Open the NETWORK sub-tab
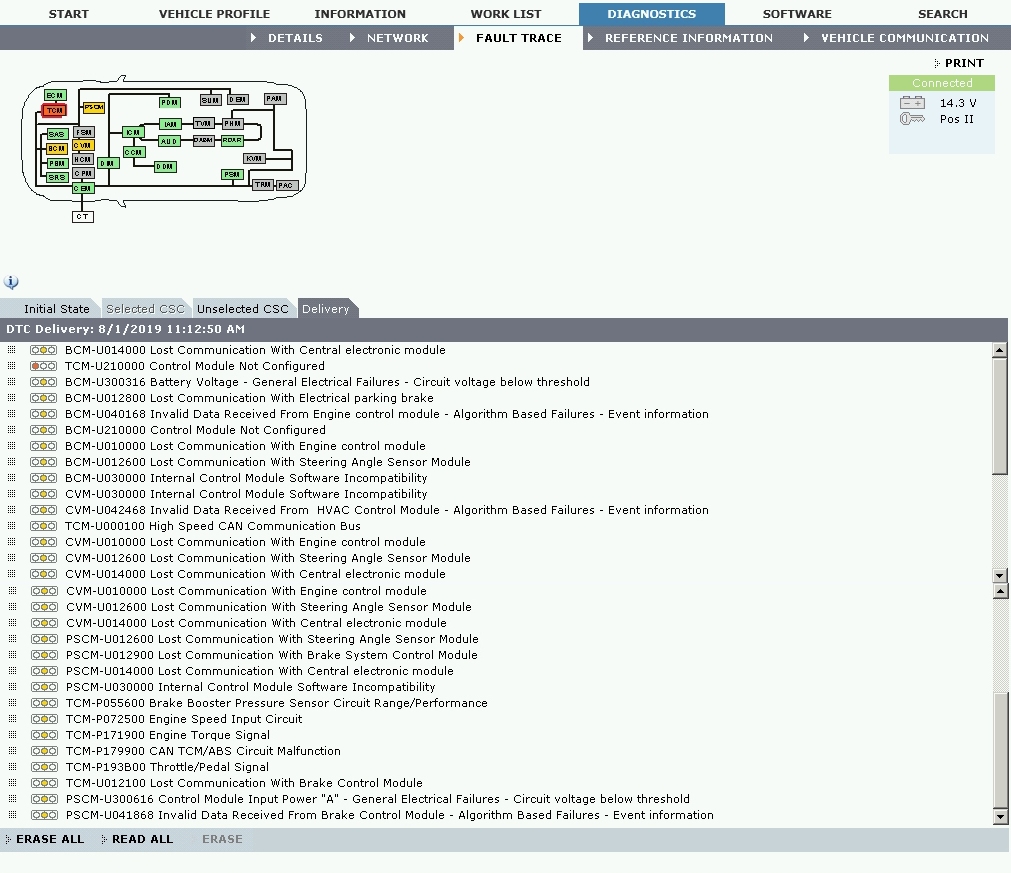Image resolution: width=1011 pixels, height=873 pixels. pyautogui.click(x=397, y=38)
